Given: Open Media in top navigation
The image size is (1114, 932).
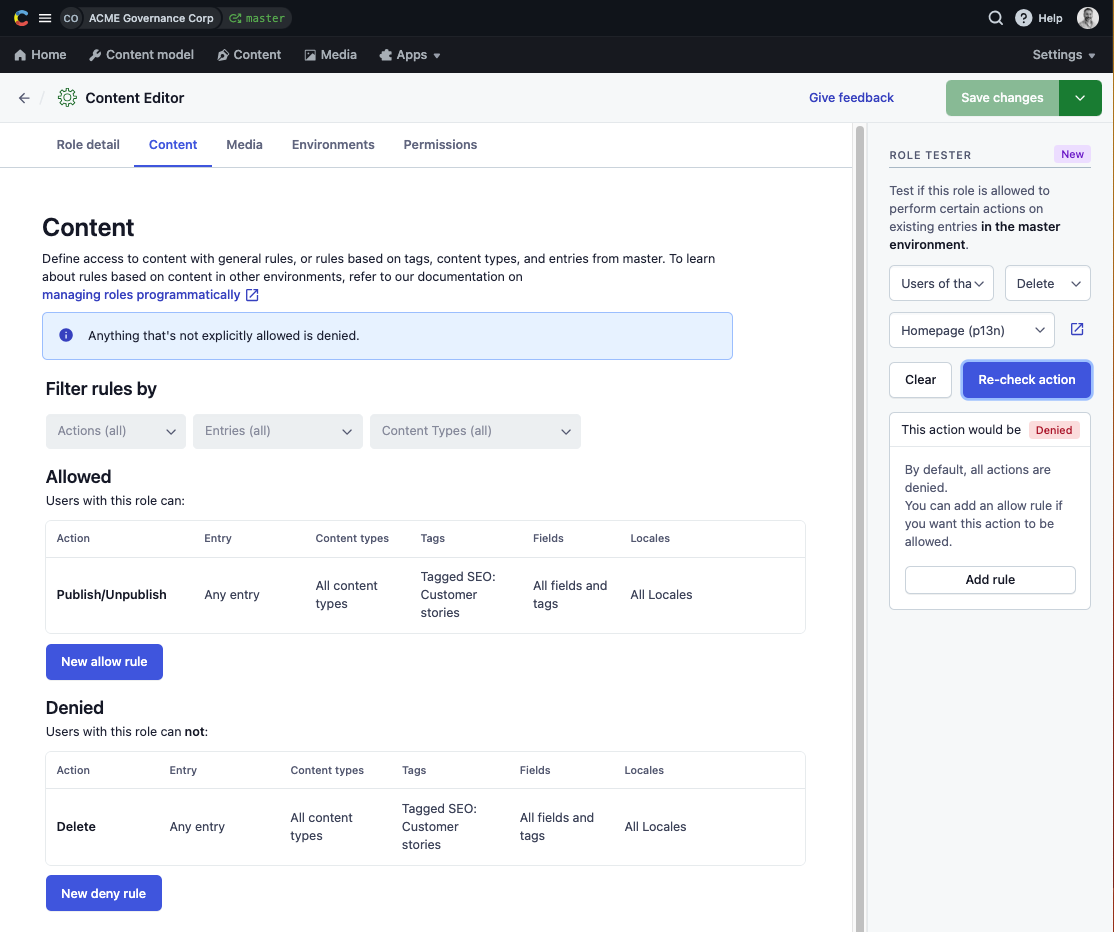Looking at the screenshot, I should [x=330, y=55].
